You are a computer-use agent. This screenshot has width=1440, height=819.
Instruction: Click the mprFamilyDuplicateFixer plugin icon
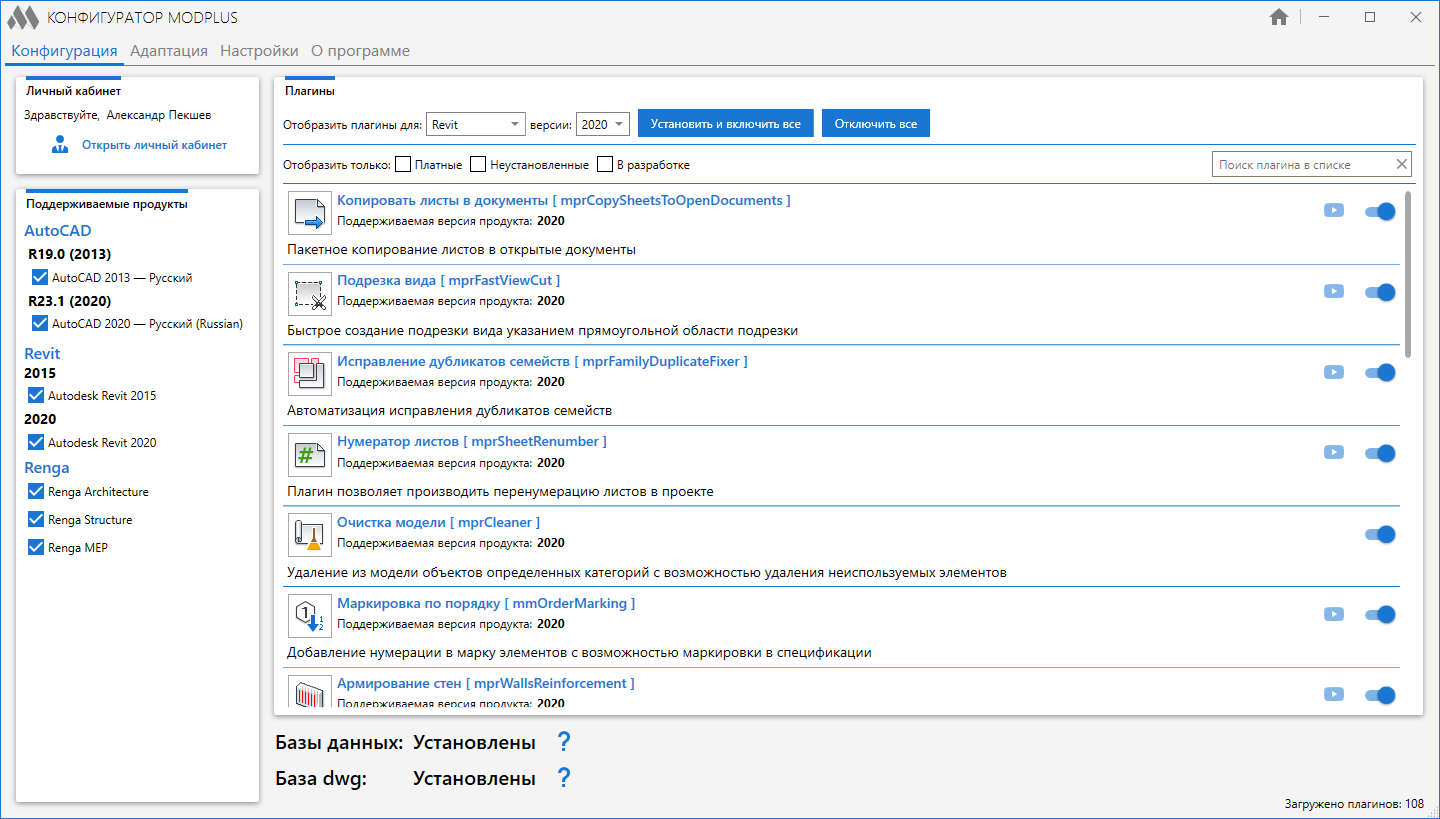coord(309,374)
